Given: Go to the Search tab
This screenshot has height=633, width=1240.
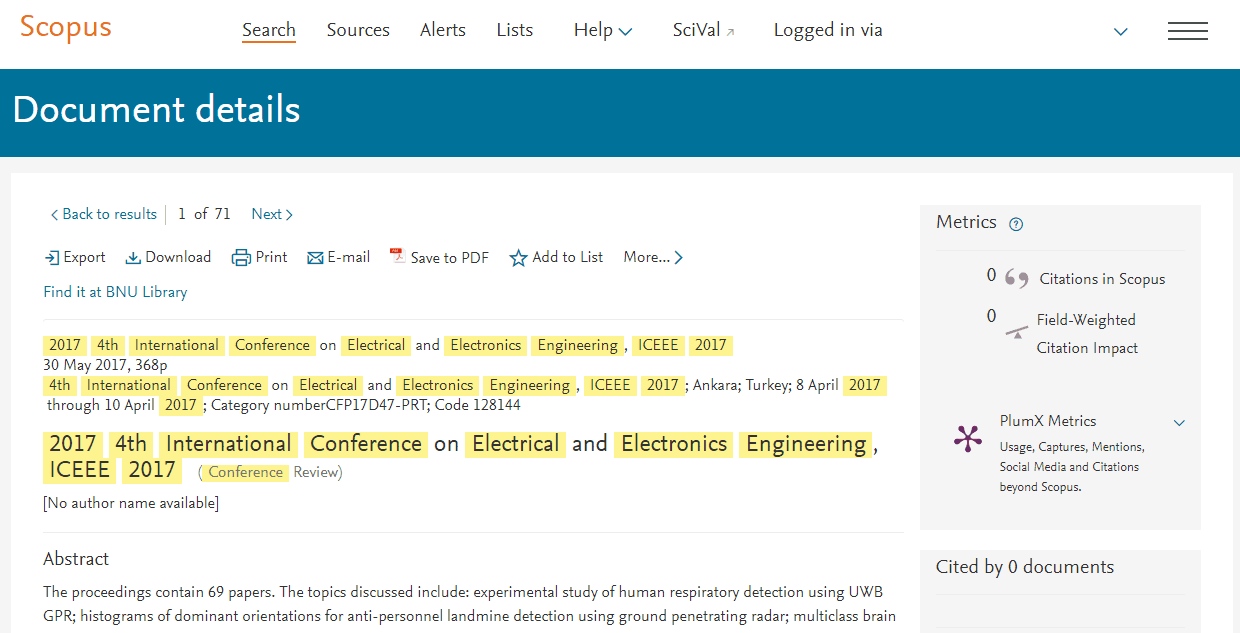Looking at the screenshot, I should [269, 30].
